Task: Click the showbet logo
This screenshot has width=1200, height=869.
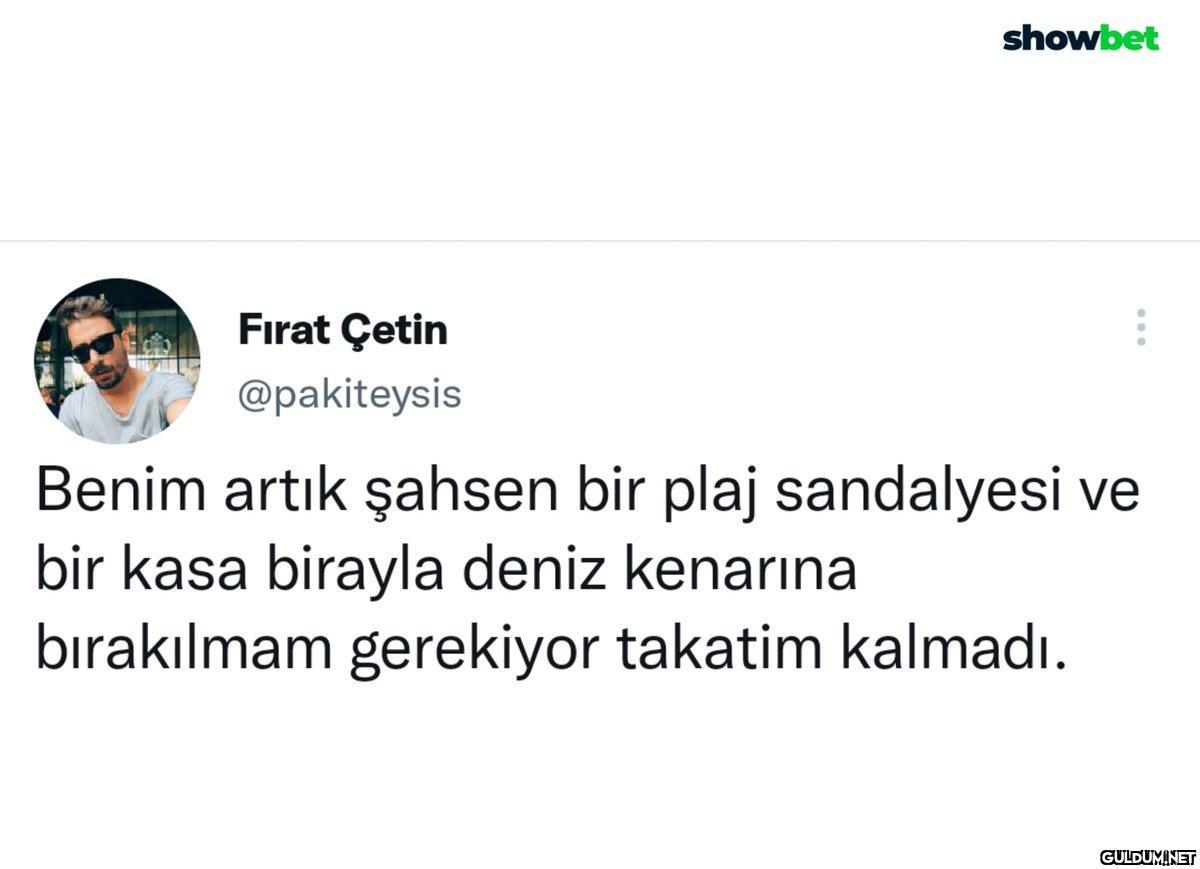Action: (x=1080, y=39)
